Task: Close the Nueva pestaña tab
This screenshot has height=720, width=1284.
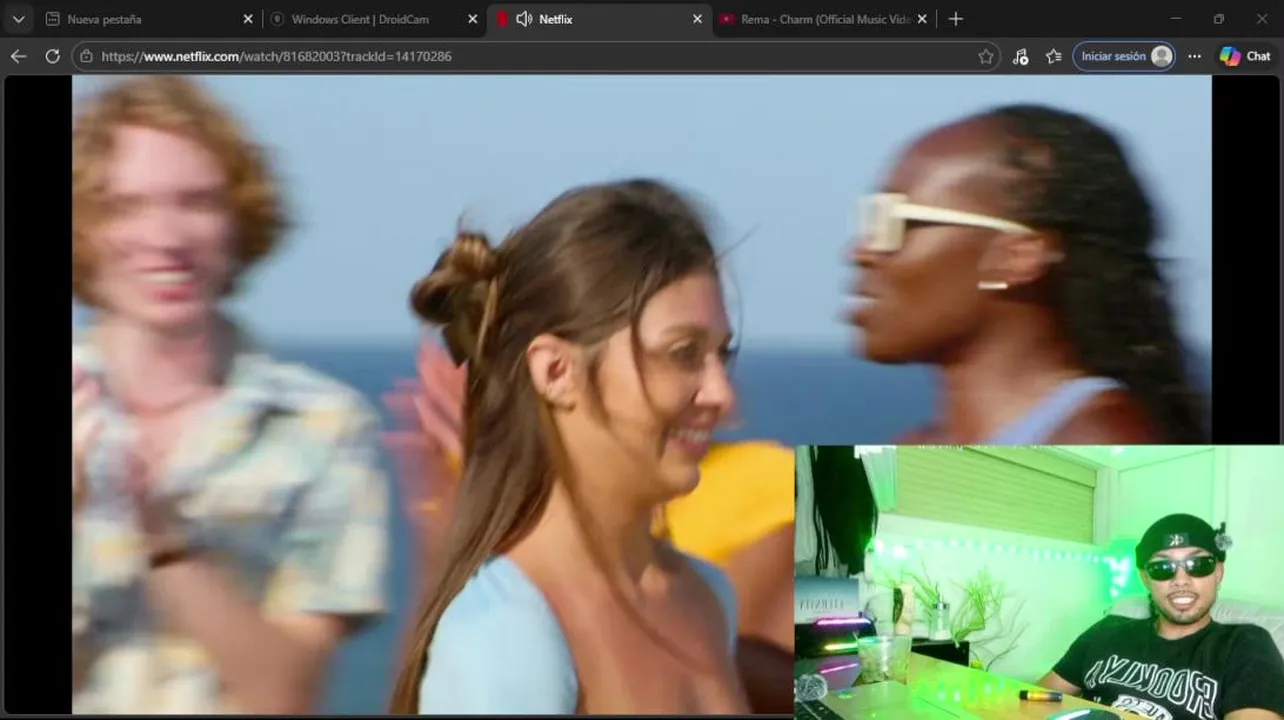Action: (248, 19)
